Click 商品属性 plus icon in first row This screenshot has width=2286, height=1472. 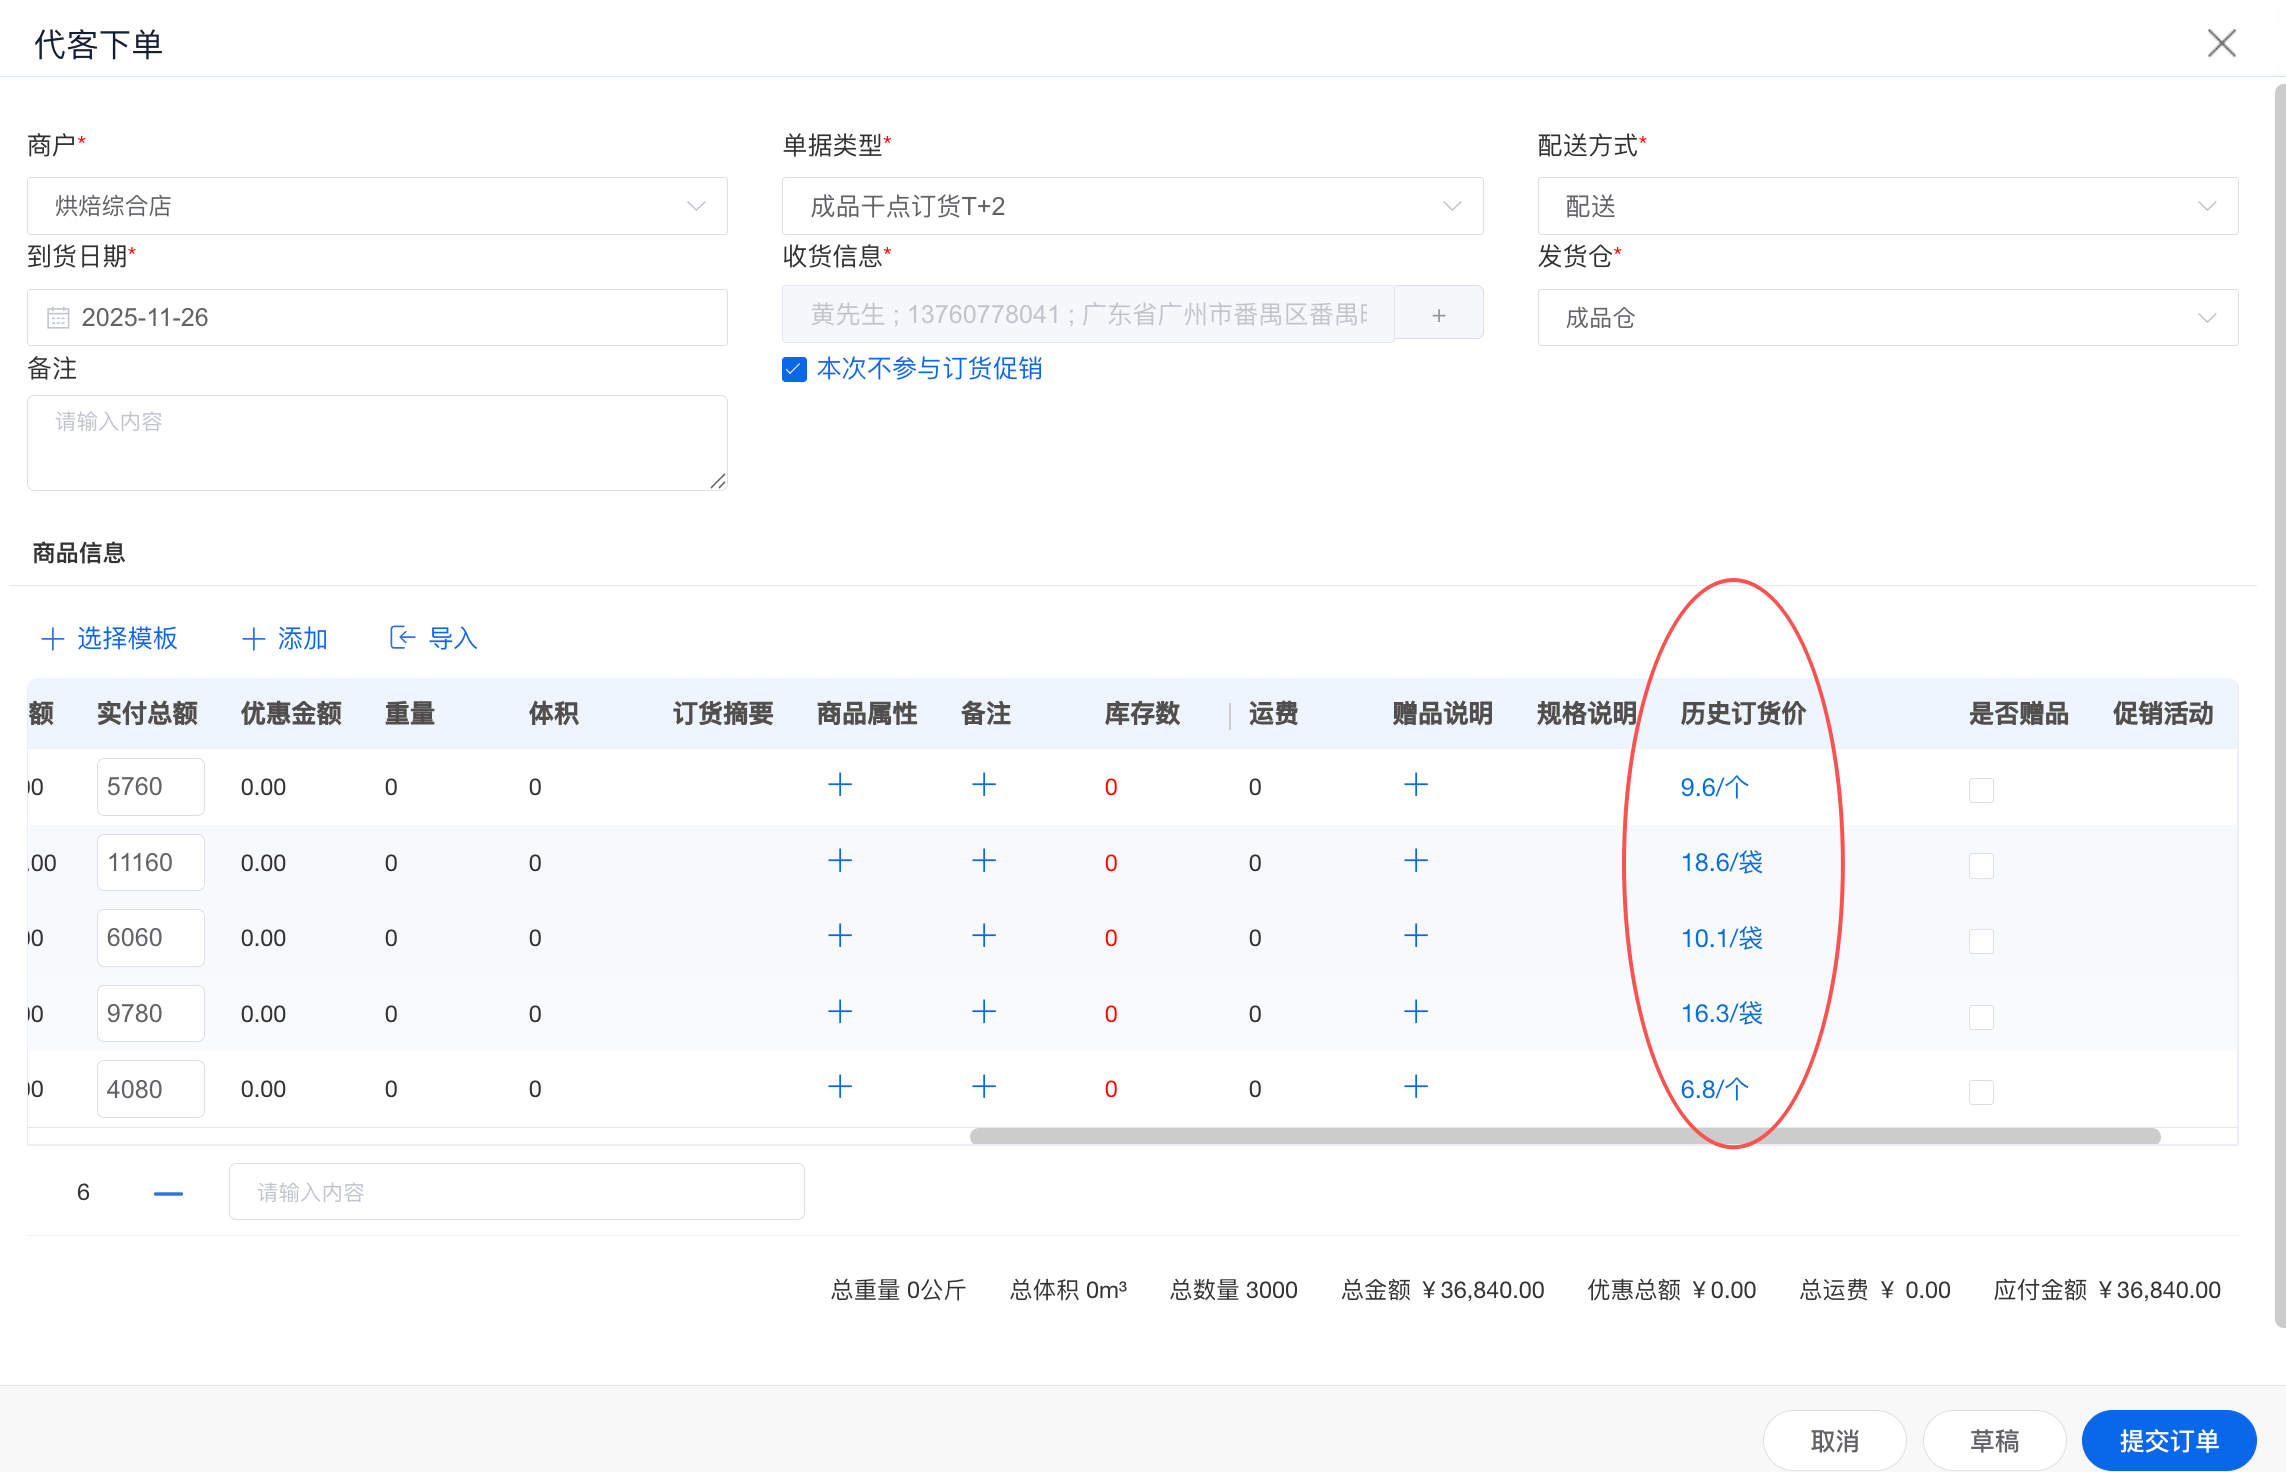pos(840,785)
